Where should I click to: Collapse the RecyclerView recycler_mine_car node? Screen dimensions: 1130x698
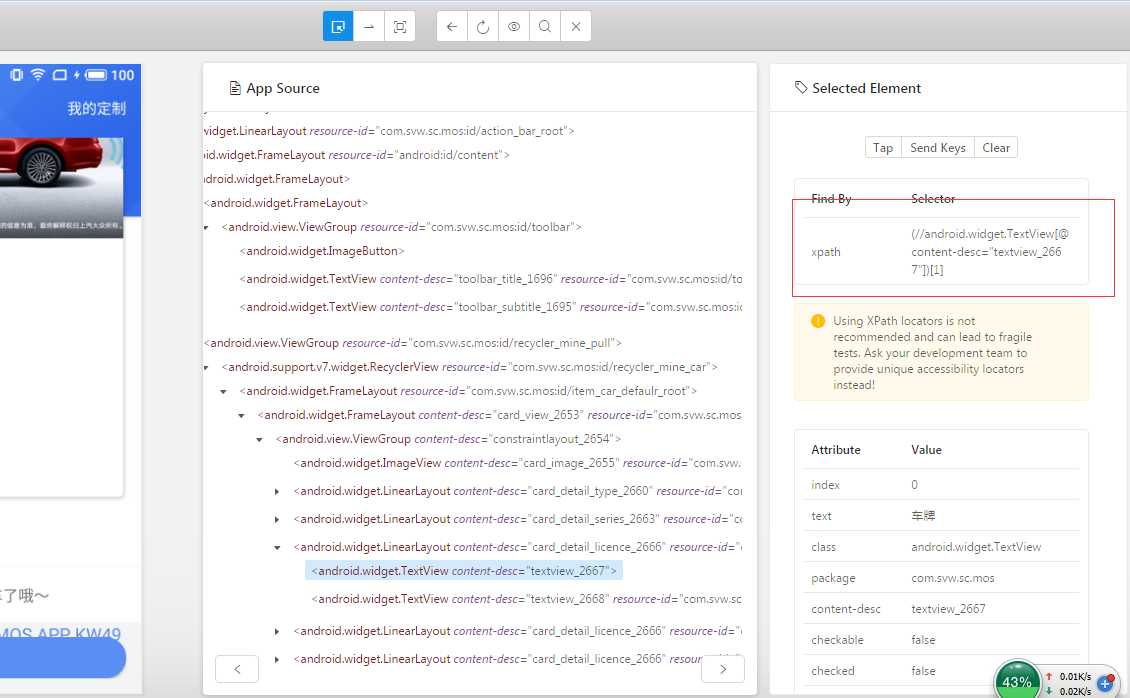coord(206,367)
